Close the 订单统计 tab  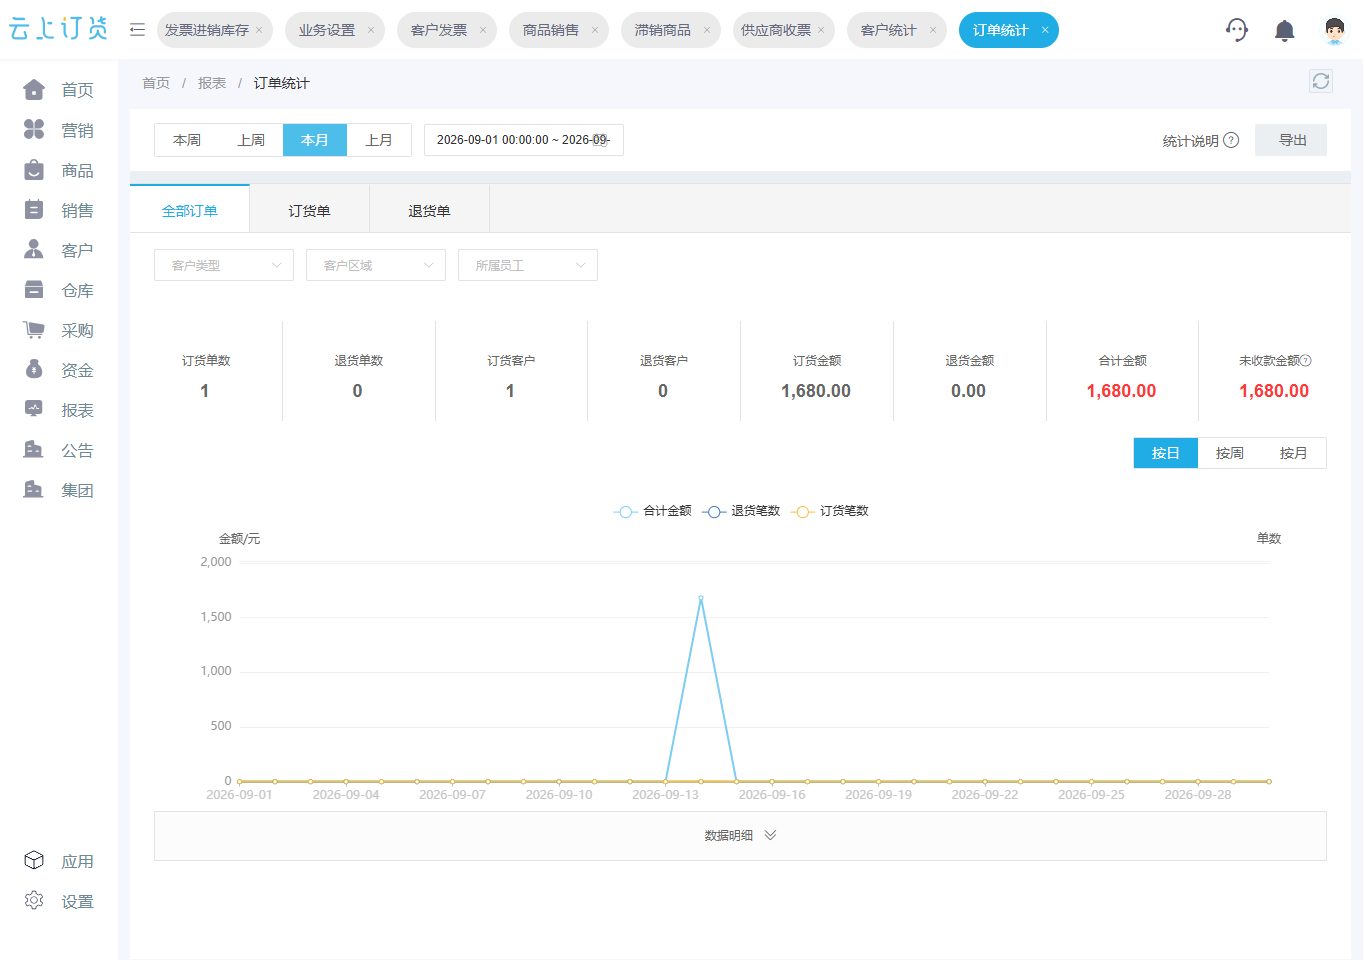(1045, 30)
